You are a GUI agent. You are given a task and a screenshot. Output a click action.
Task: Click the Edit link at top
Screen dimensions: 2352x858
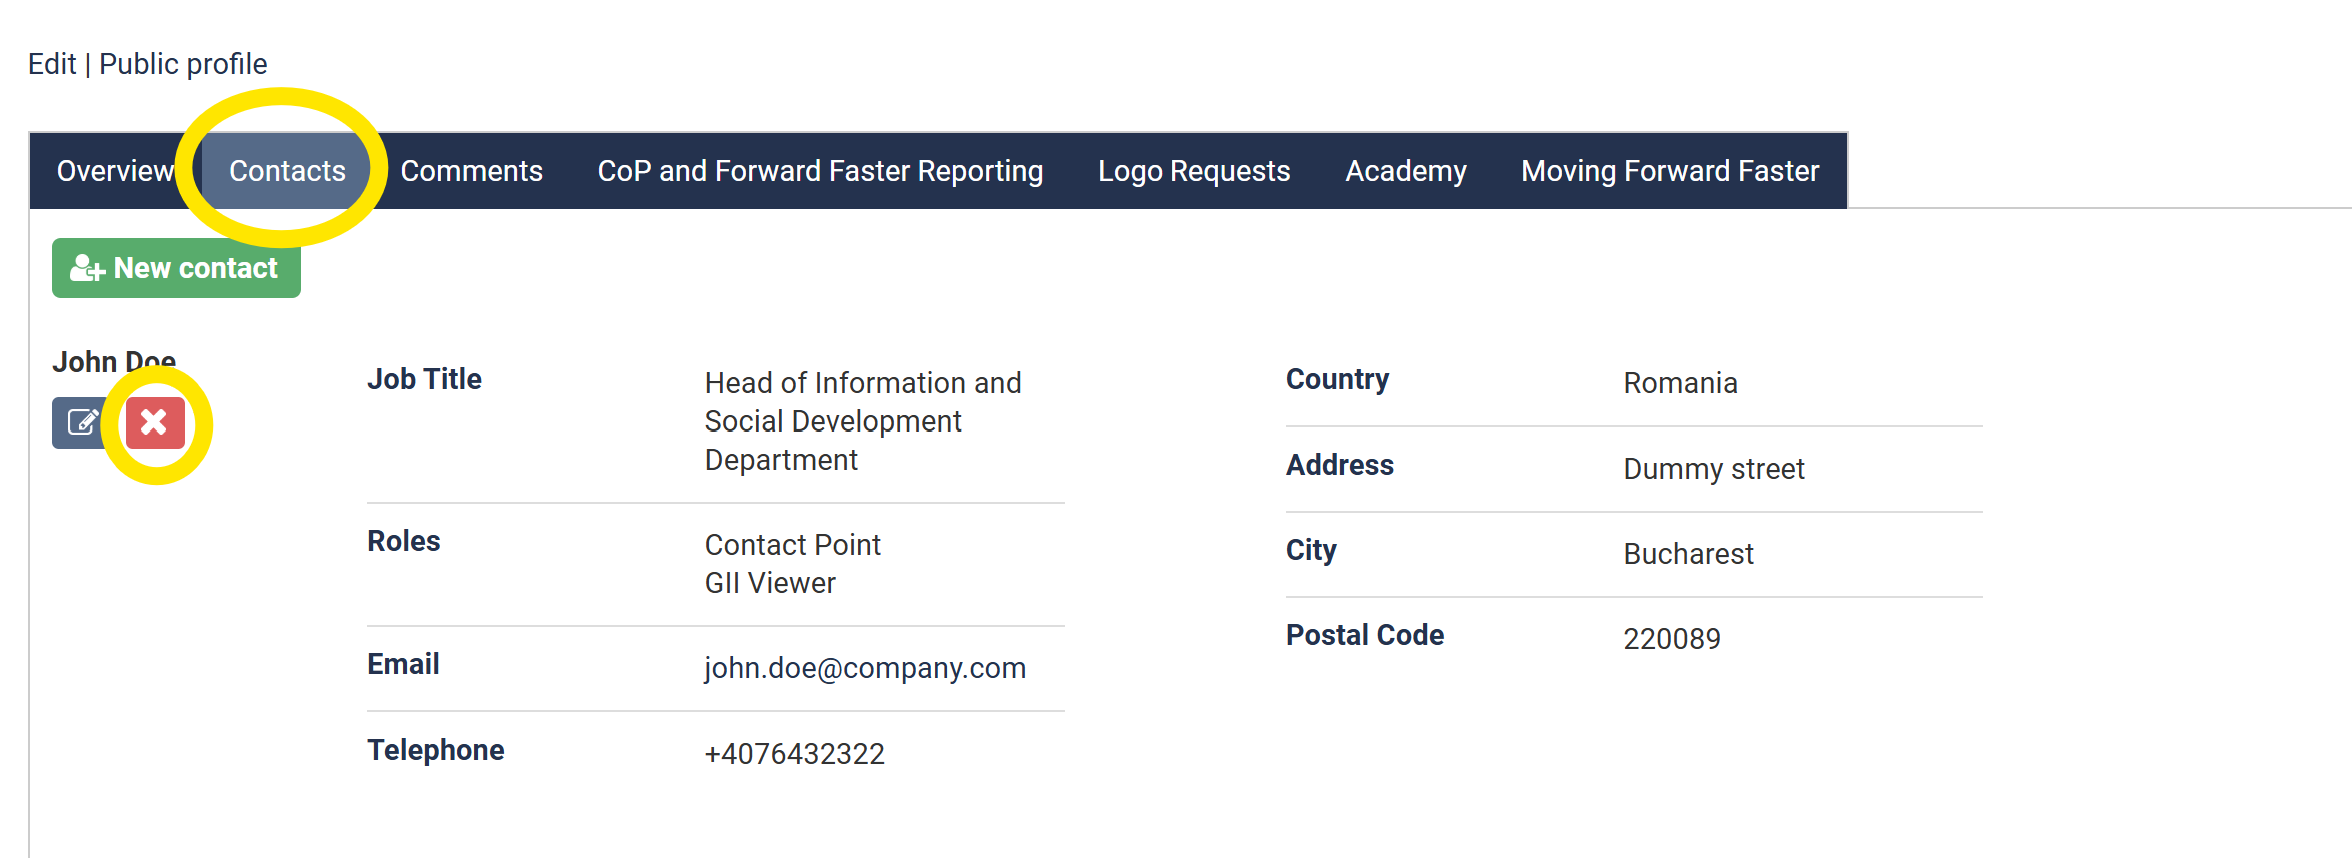(x=52, y=64)
